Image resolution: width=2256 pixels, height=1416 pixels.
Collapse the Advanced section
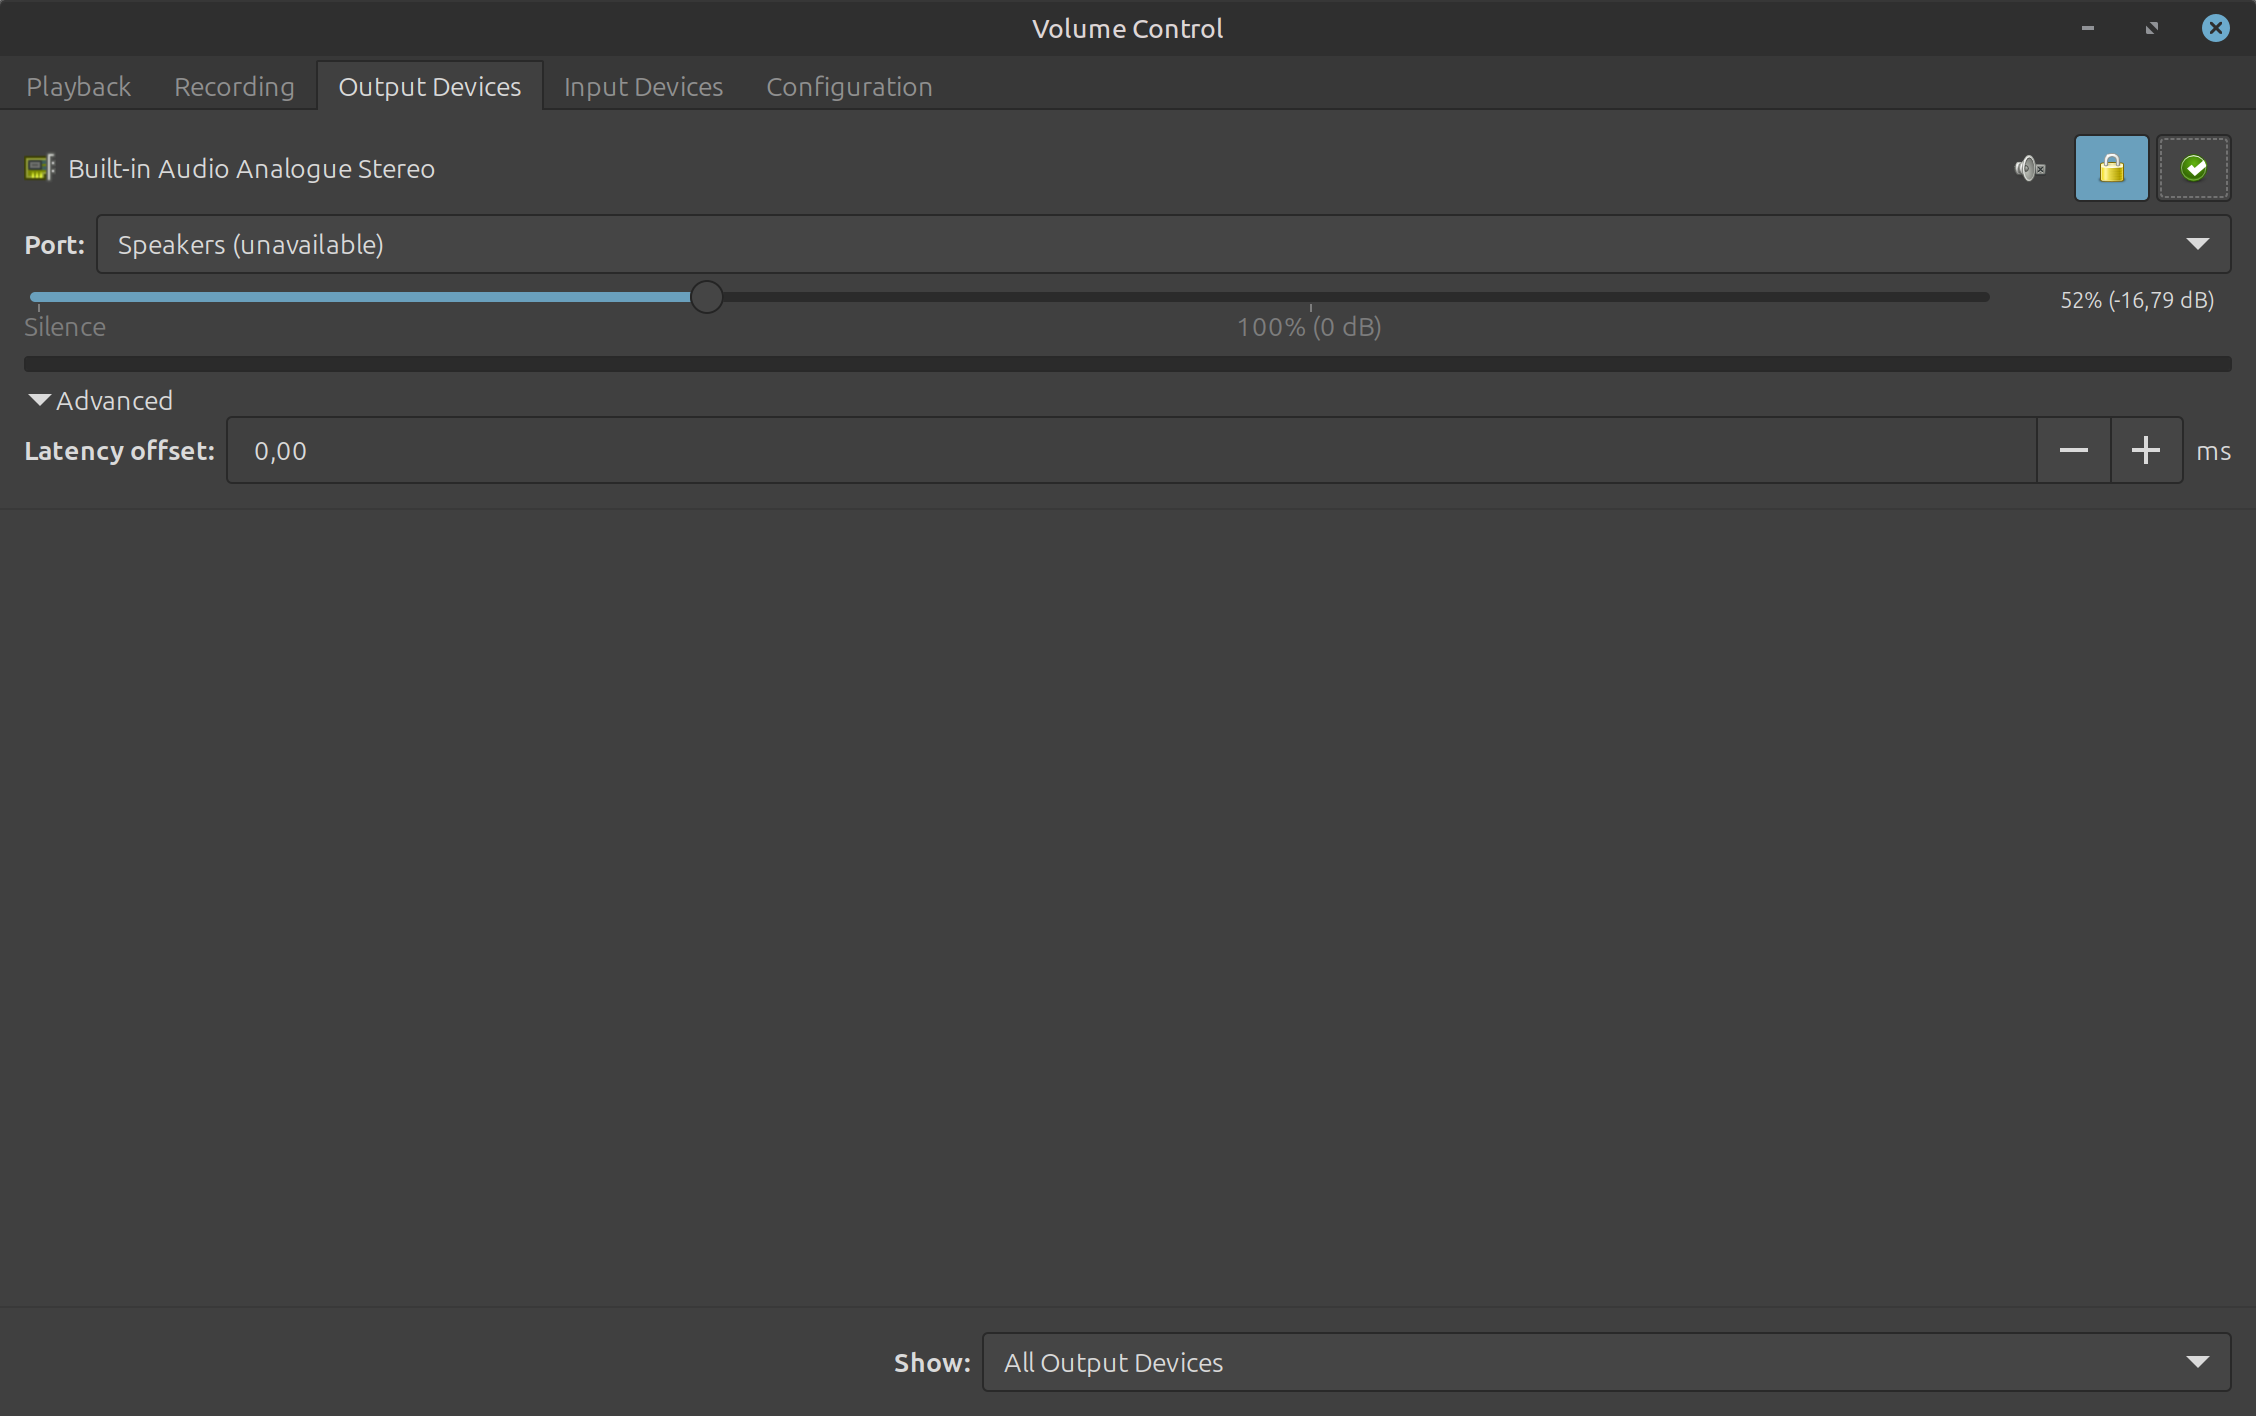click(100, 400)
